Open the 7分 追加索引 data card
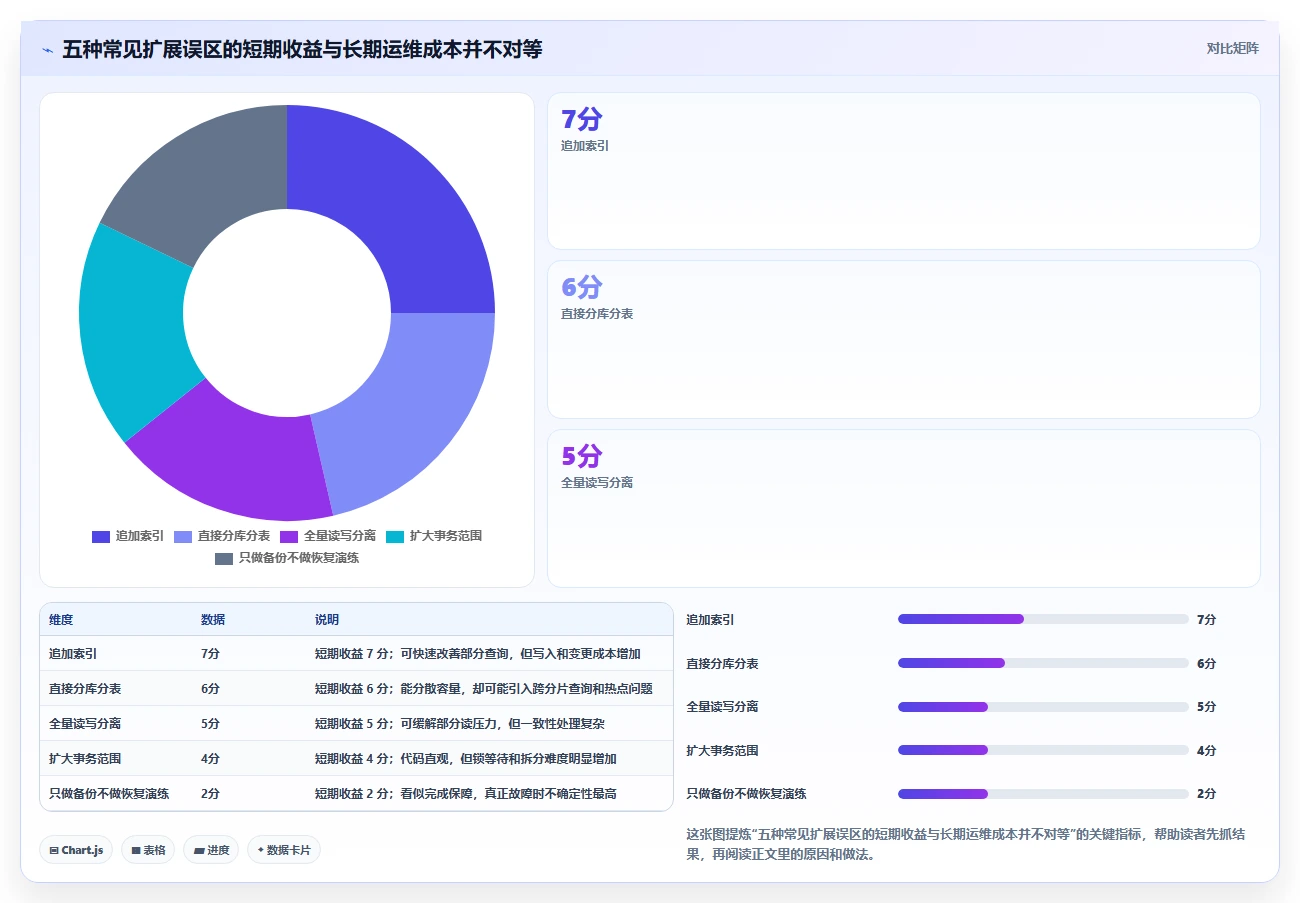 pyautogui.click(x=903, y=171)
